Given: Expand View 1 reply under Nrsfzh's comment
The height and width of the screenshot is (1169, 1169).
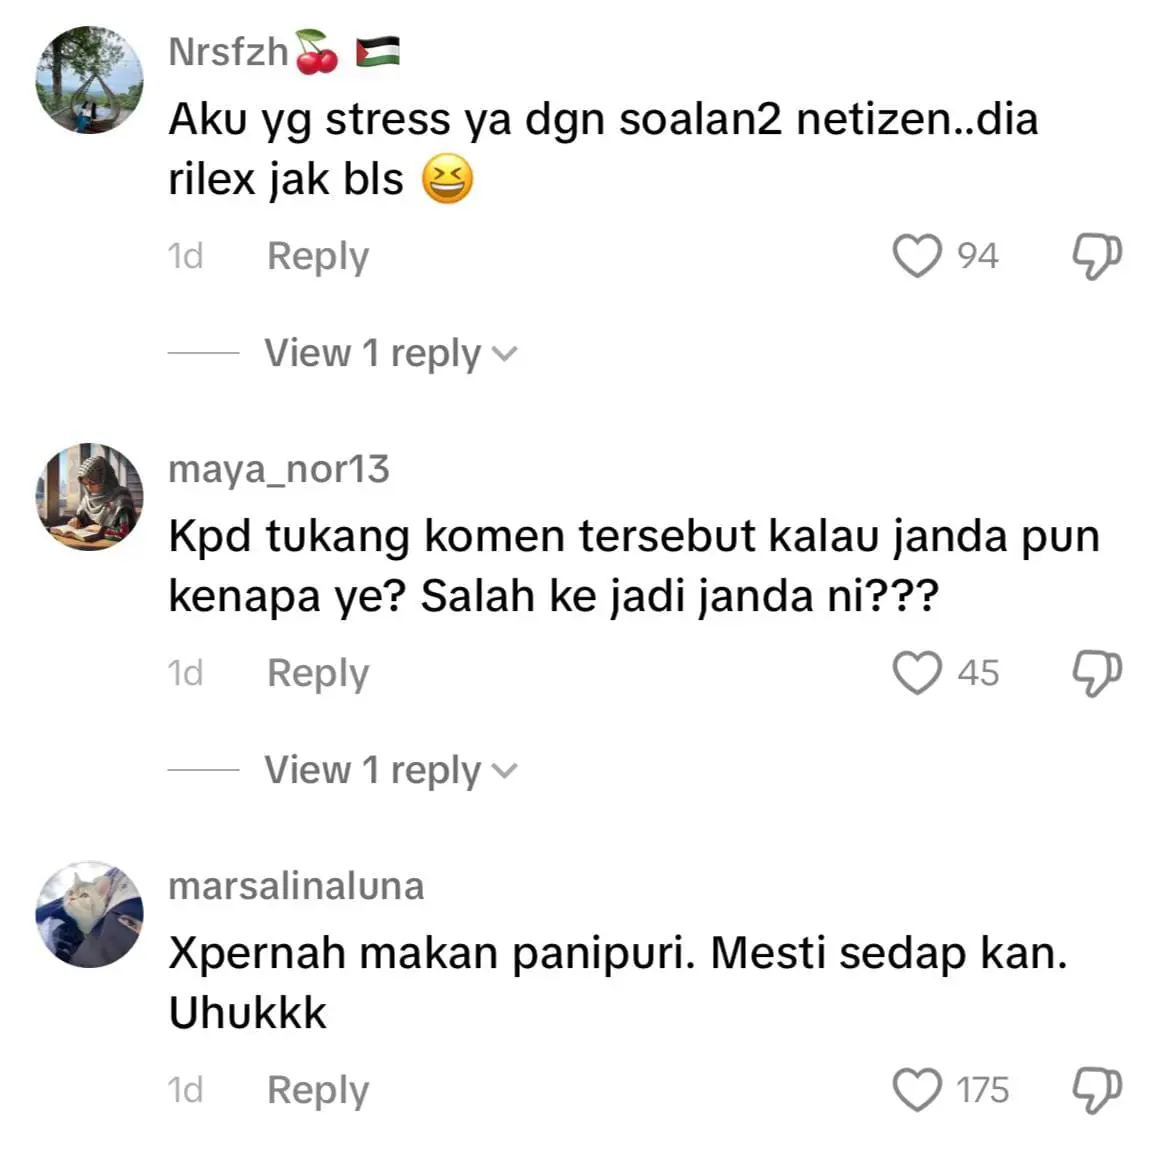Looking at the screenshot, I should tap(390, 353).
